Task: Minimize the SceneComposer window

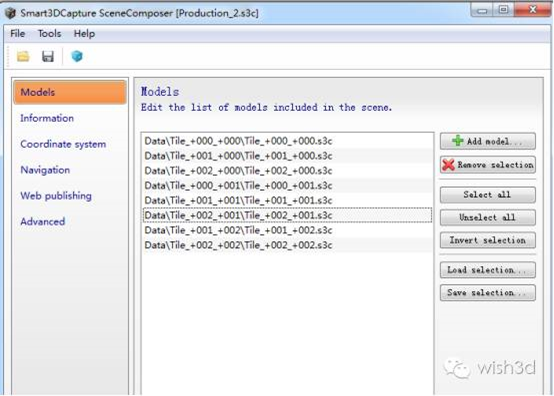Action: [482, 10]
